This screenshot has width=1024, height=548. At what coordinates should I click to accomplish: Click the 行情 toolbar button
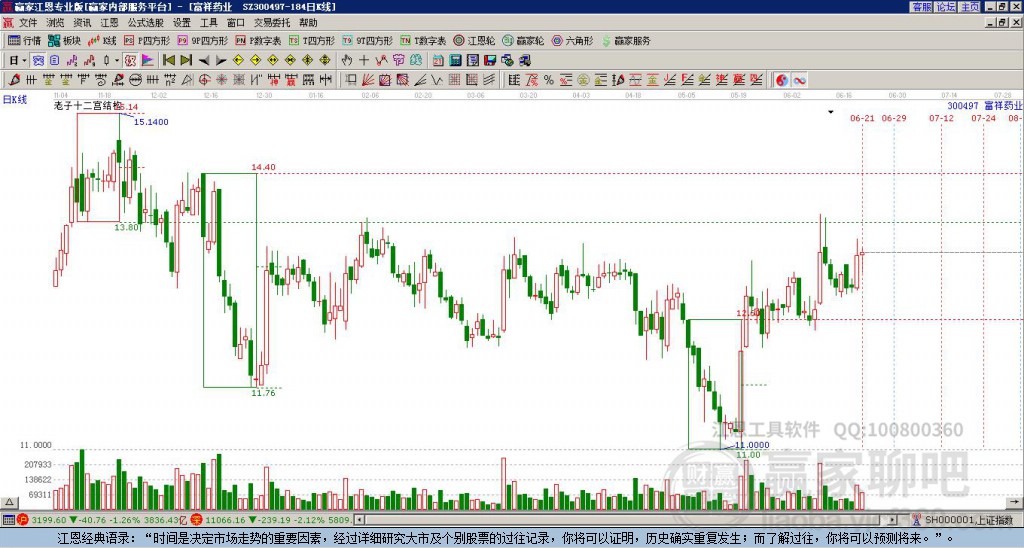[x=25, y=40]
